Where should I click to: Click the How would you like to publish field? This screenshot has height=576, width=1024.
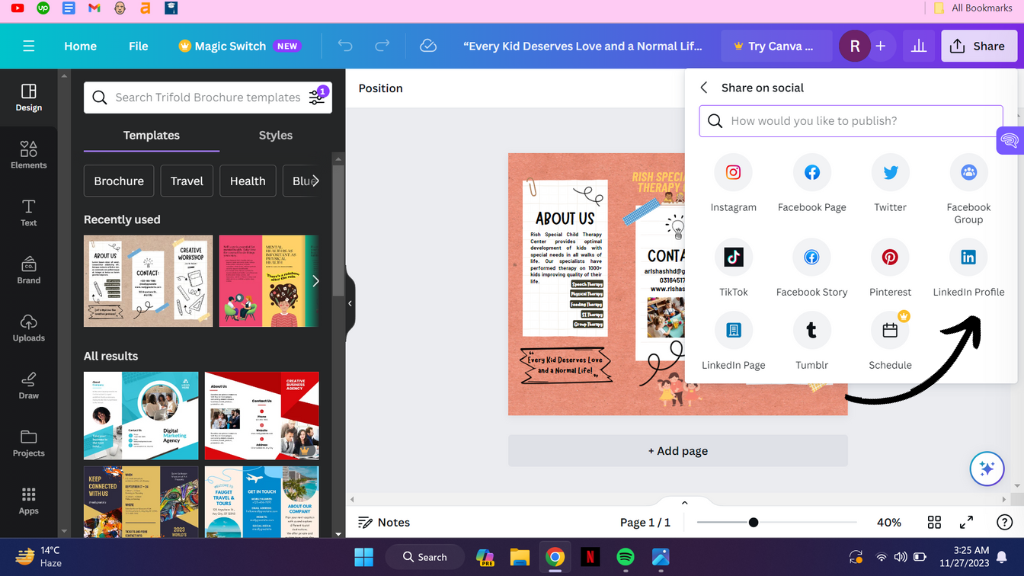(851, 121)
